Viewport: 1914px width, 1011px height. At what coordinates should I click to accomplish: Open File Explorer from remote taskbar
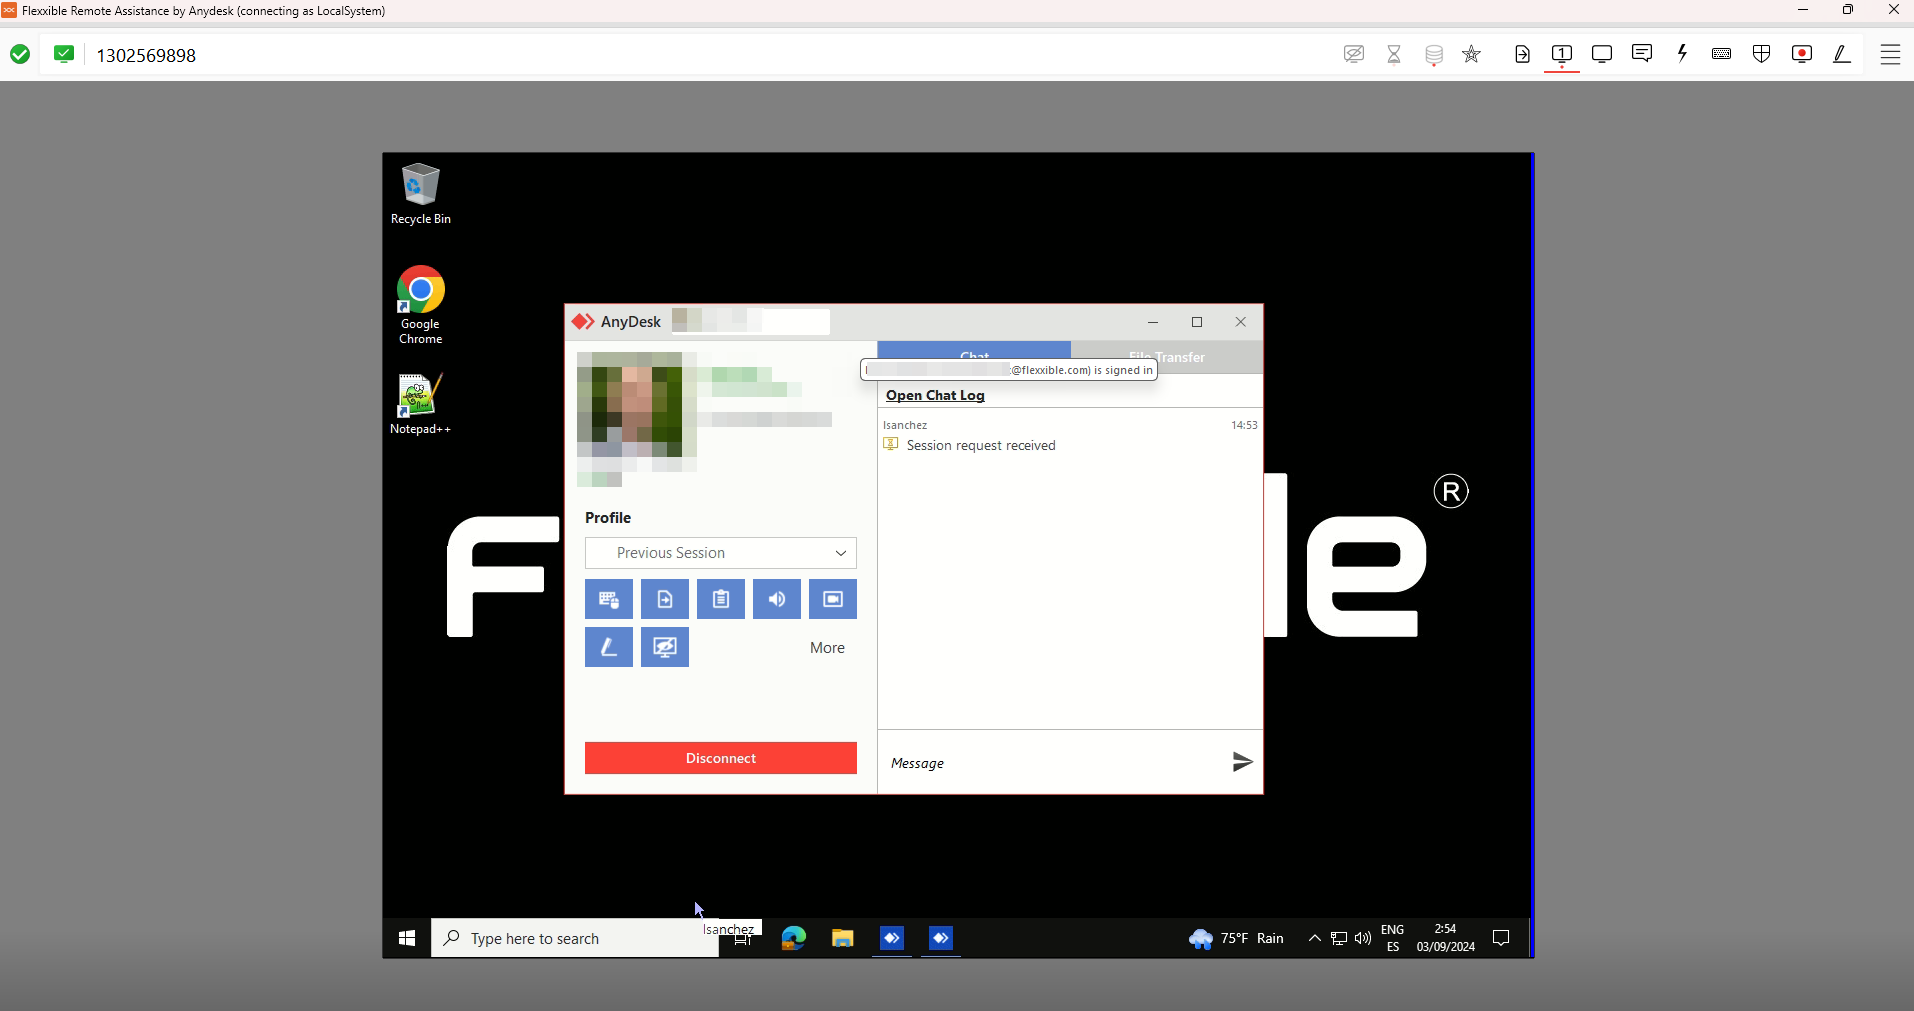[x=843, y=938]
